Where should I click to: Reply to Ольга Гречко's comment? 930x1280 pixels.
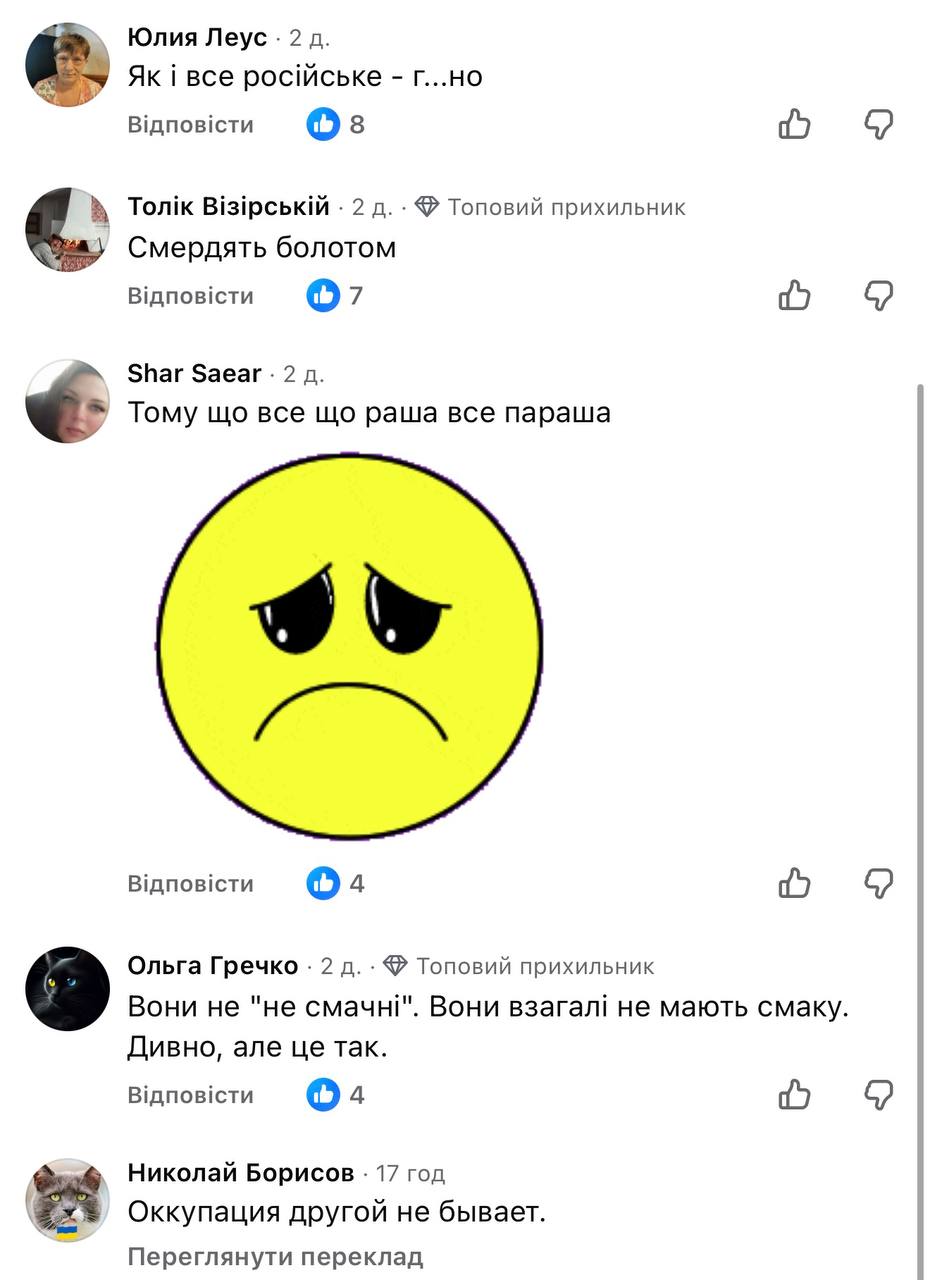pyautogui.click(x=191, y=1095)
